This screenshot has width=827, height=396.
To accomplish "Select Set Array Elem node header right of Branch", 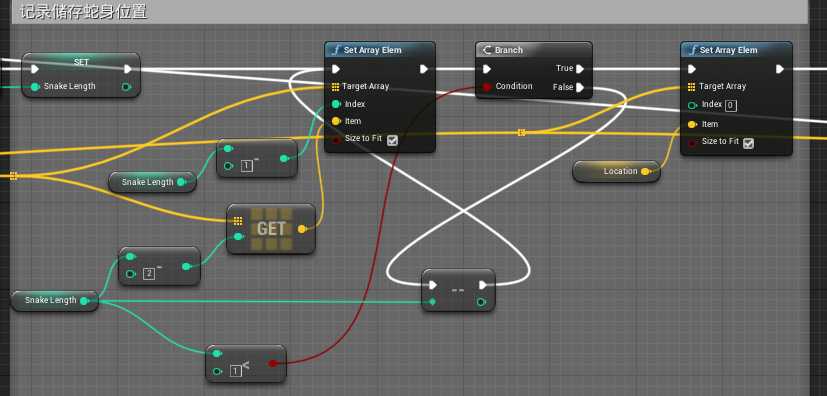I will 736,50.
